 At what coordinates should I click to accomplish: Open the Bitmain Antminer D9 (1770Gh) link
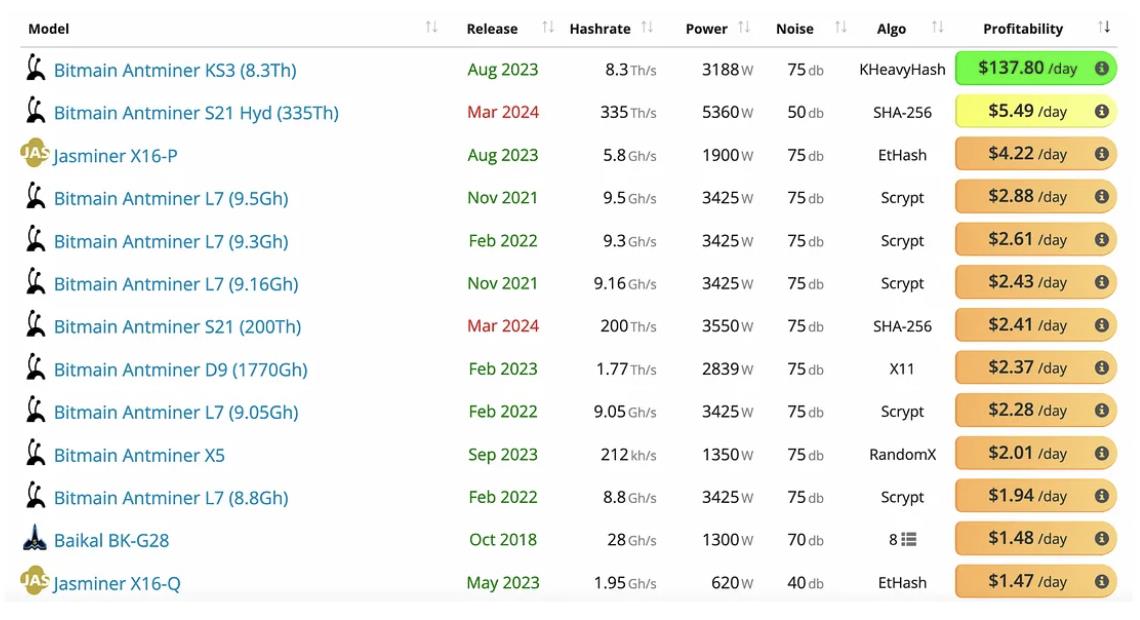click(x=180, y=370)
